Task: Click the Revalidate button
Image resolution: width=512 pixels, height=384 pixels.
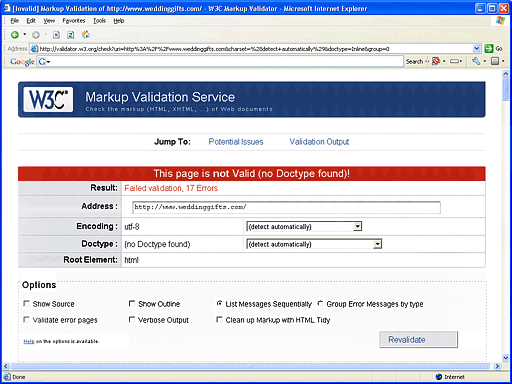Action: (418, 340)
